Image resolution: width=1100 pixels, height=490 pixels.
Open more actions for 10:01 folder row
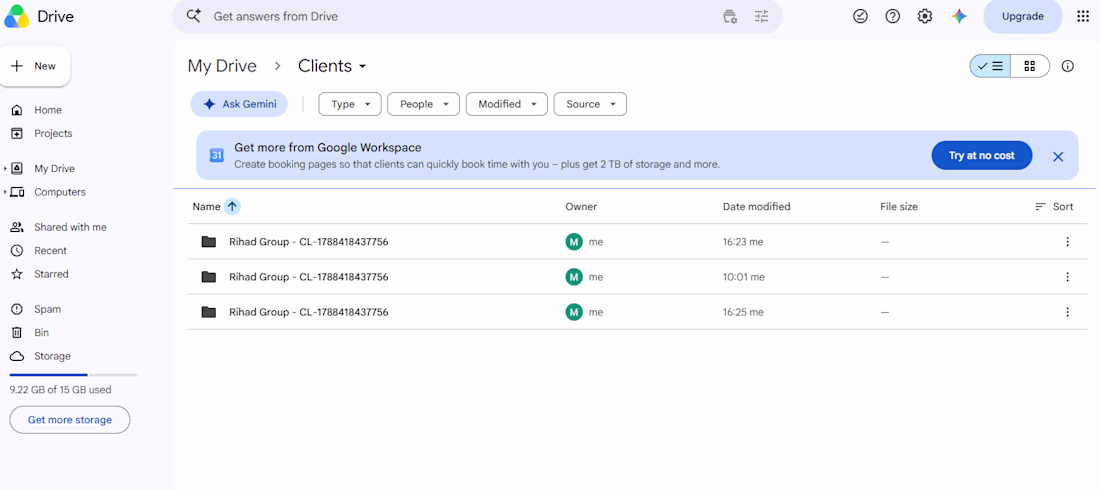1067,277
